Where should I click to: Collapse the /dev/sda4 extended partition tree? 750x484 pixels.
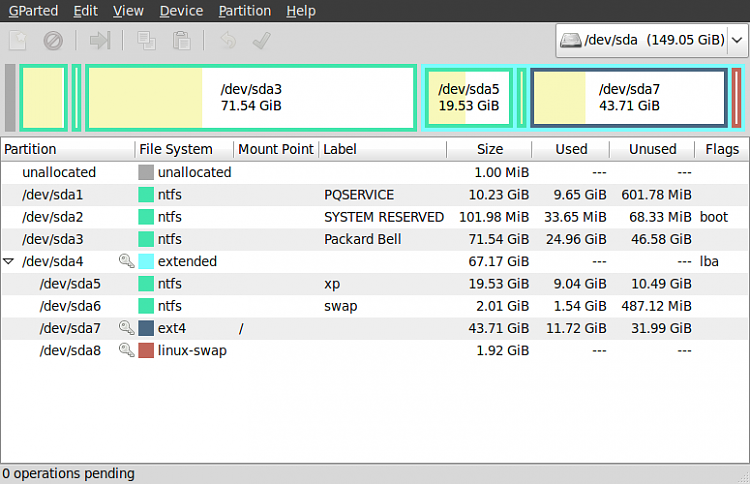tap(8, 261)
